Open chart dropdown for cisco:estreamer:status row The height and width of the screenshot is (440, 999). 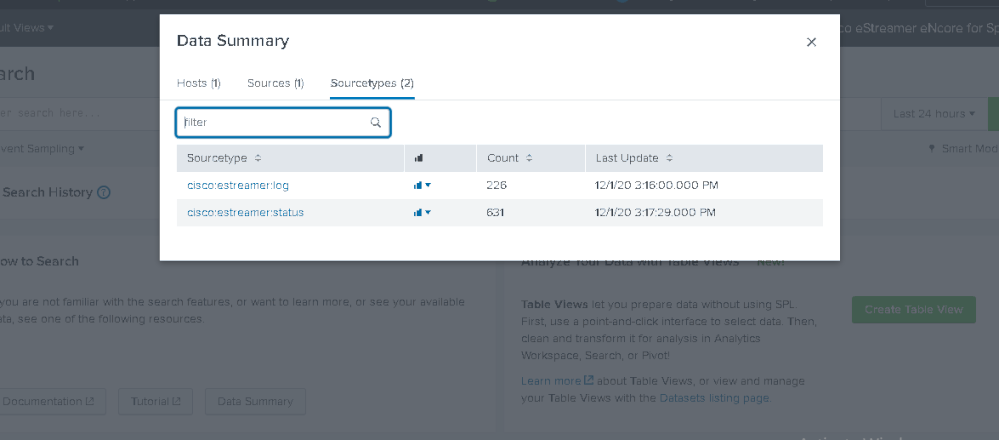[422, 212]
